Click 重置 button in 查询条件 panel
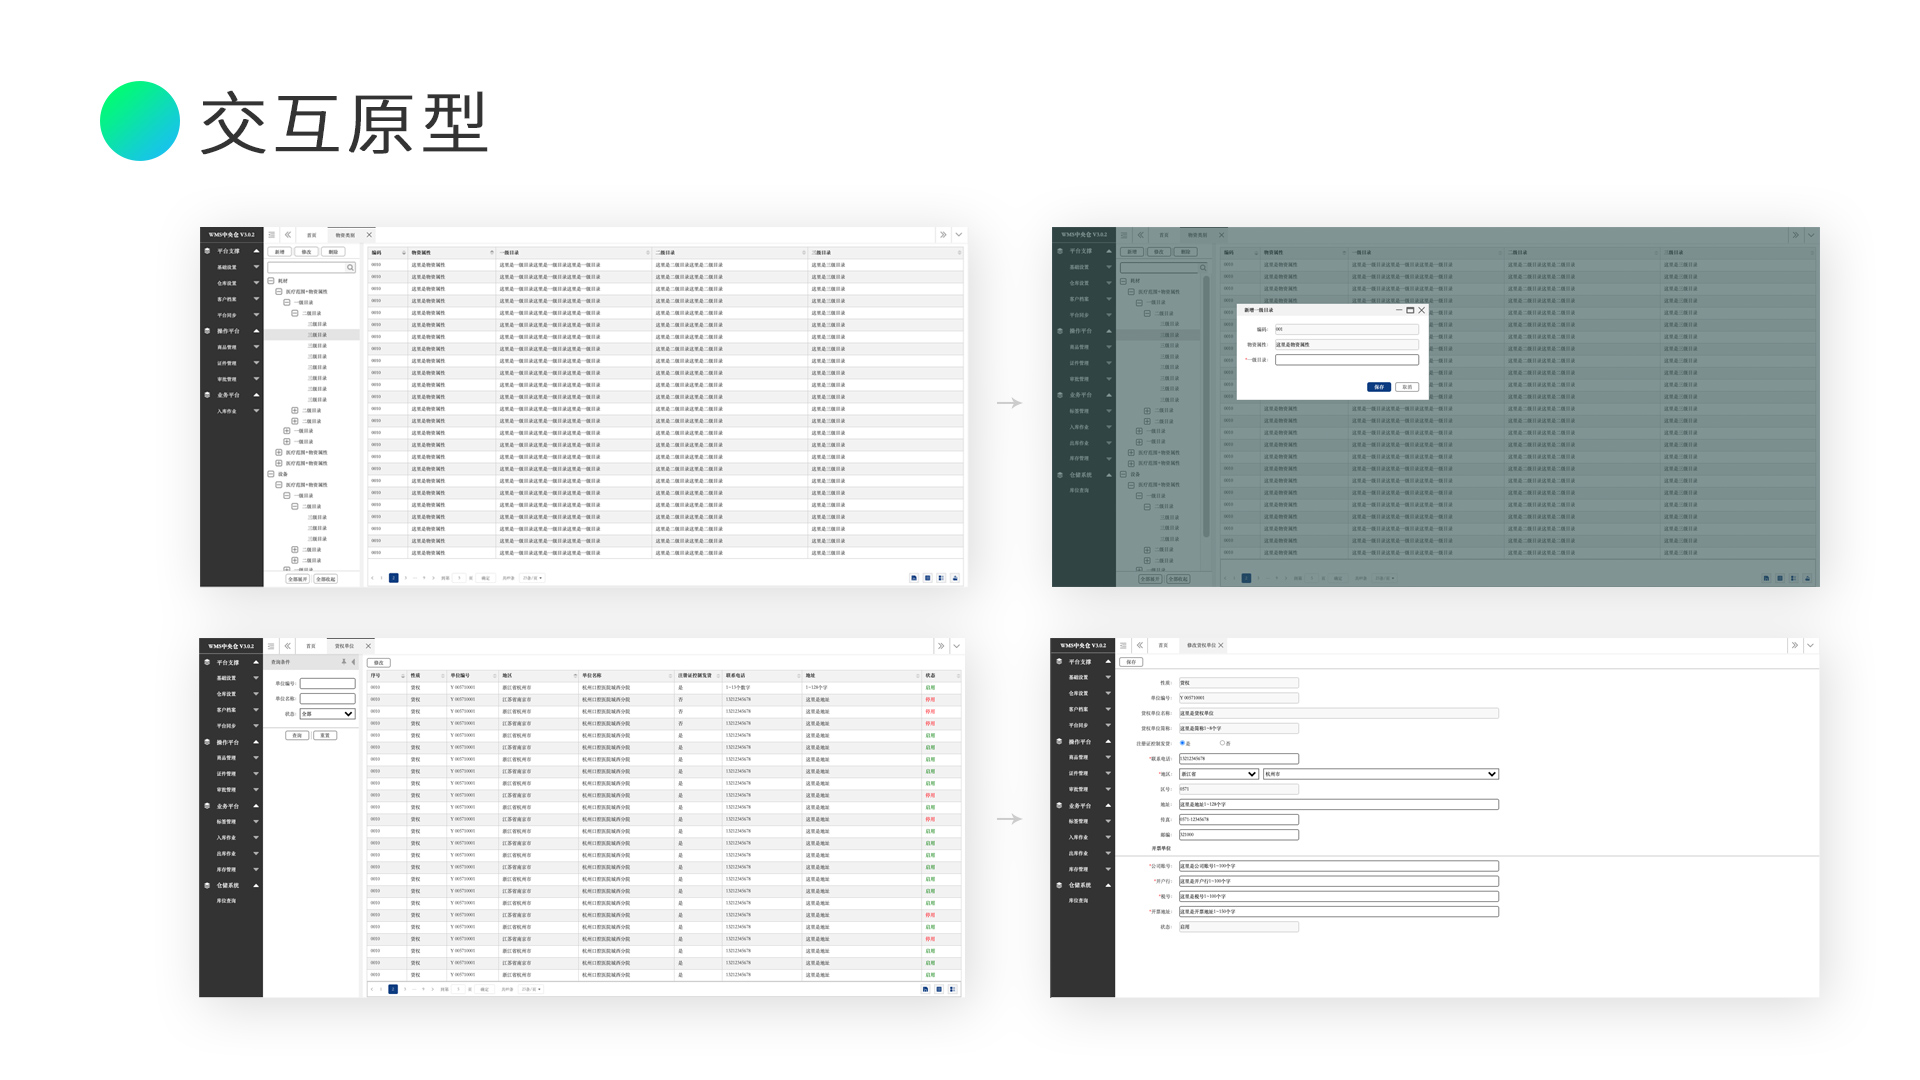Screen dimensions: 1920x1080 [325, 735]
